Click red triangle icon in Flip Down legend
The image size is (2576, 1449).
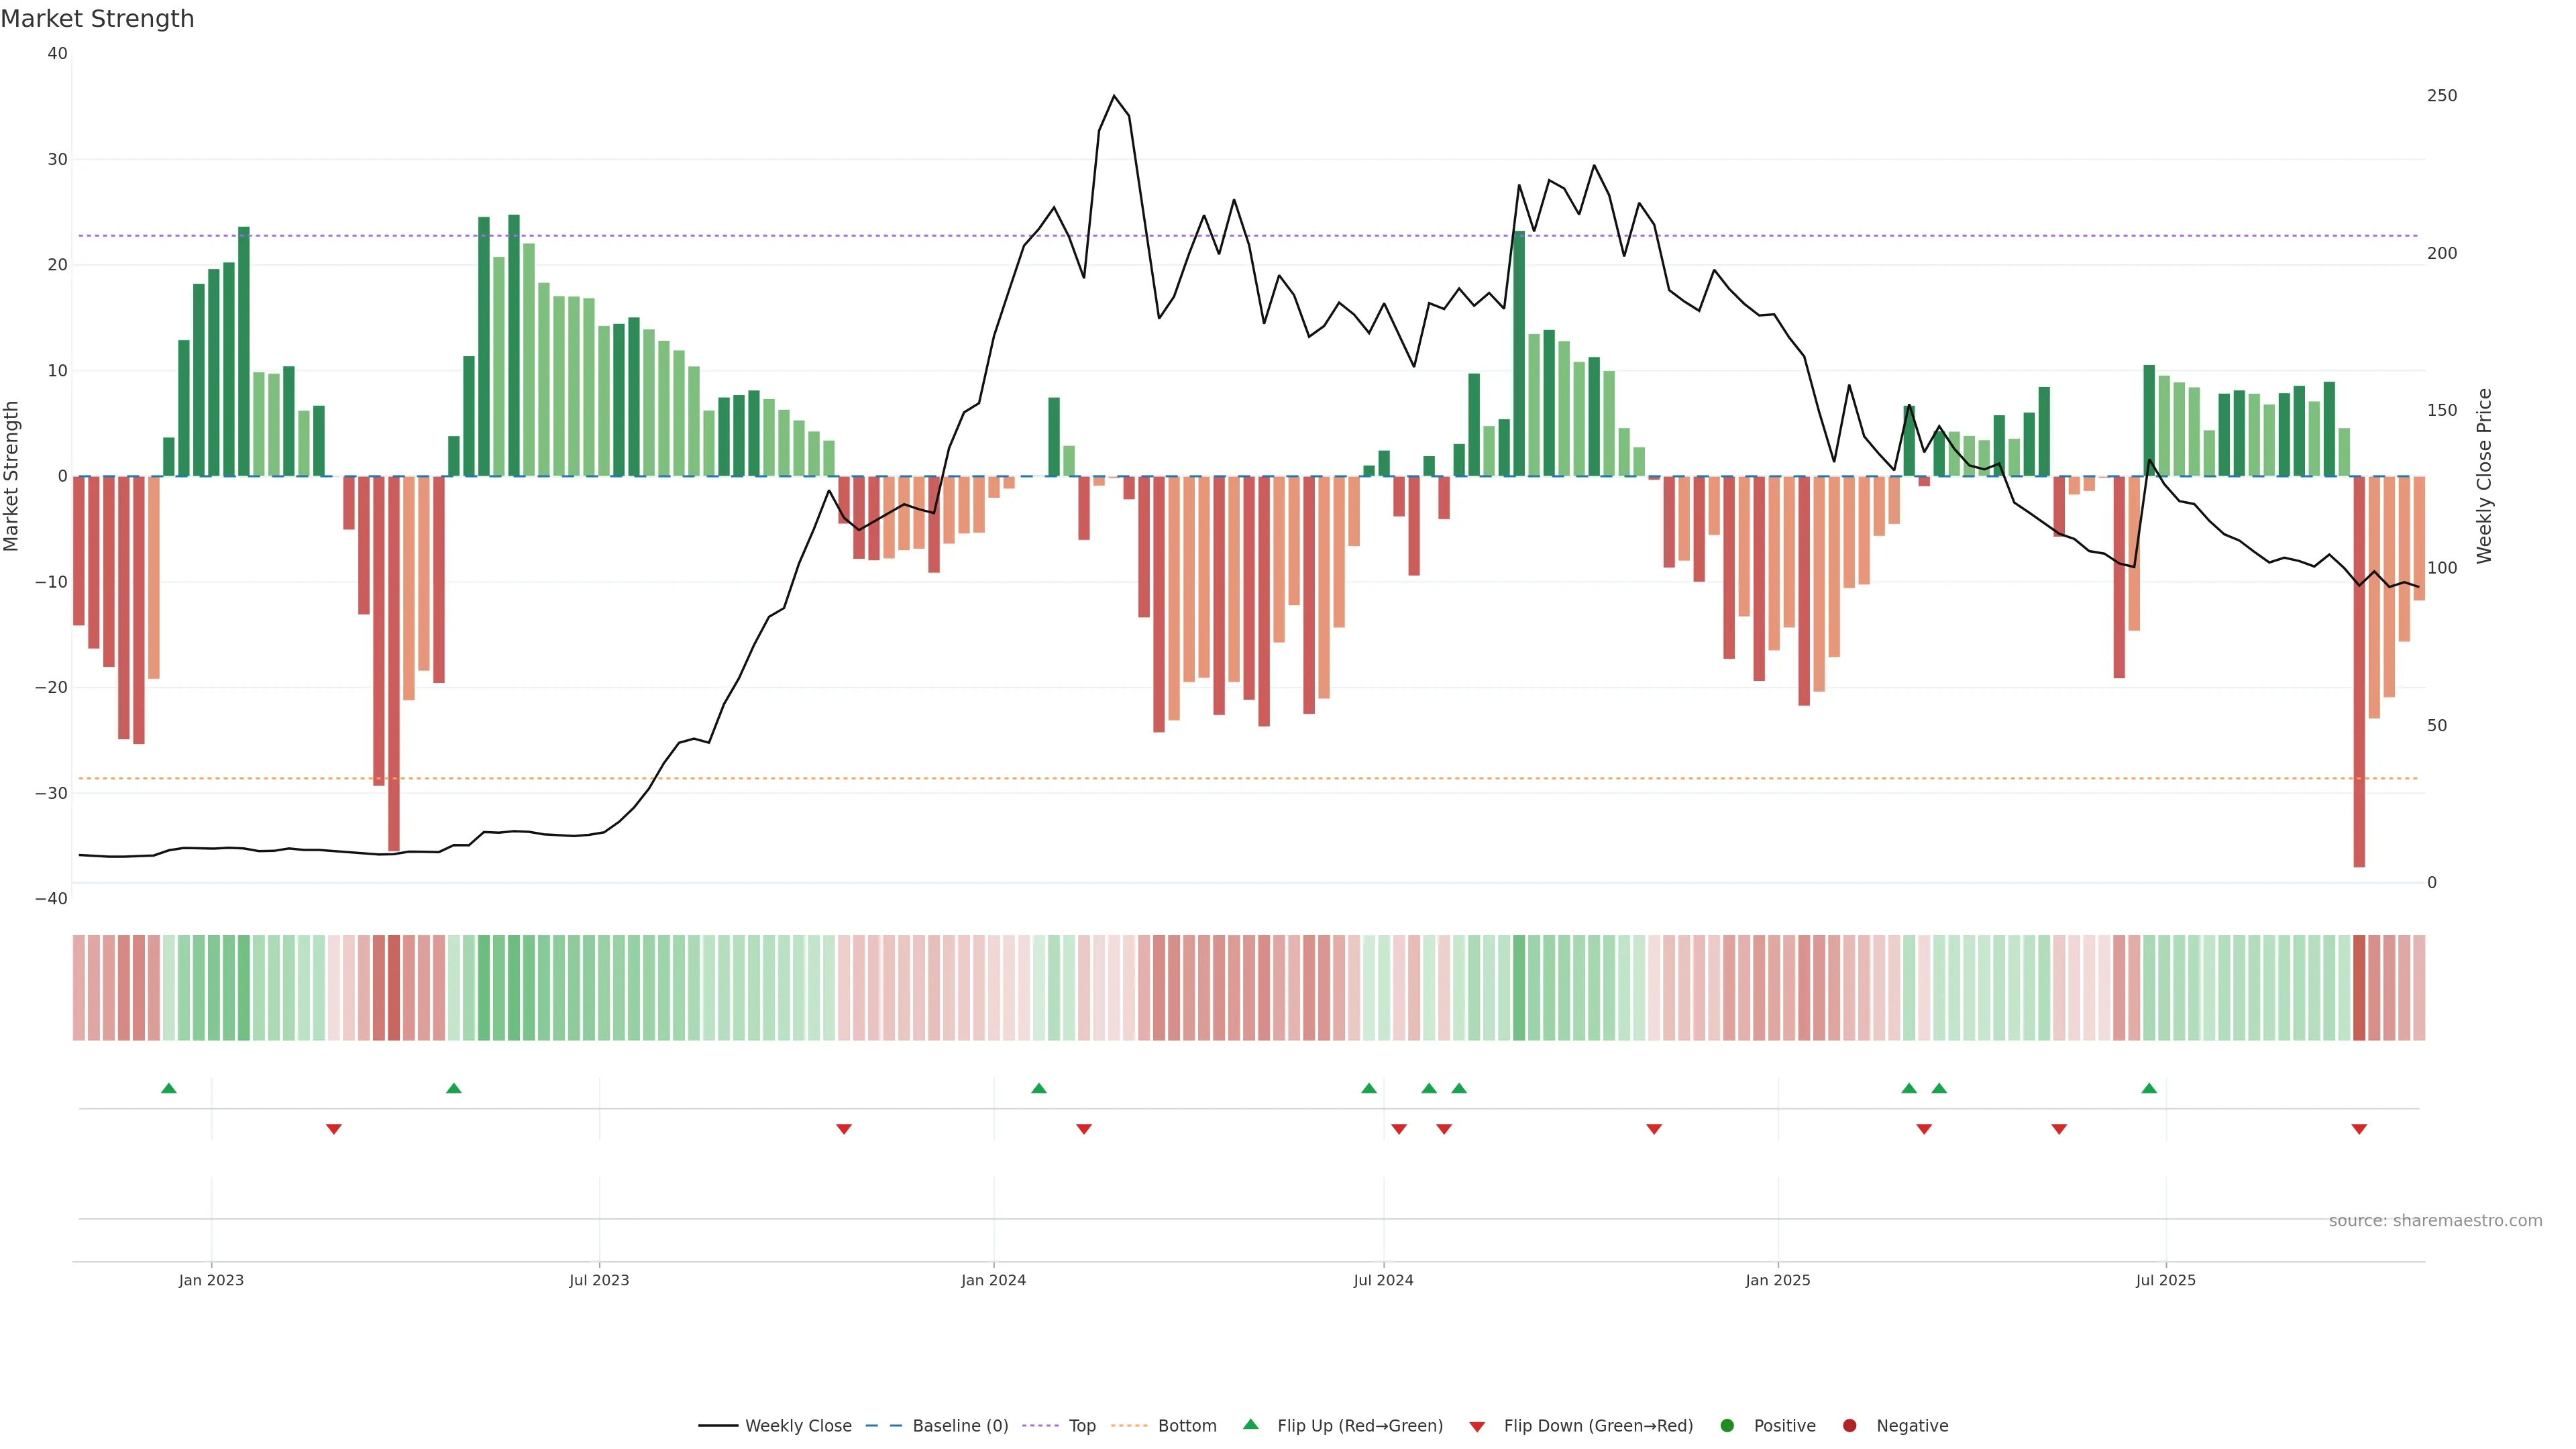(1477, 1426)
